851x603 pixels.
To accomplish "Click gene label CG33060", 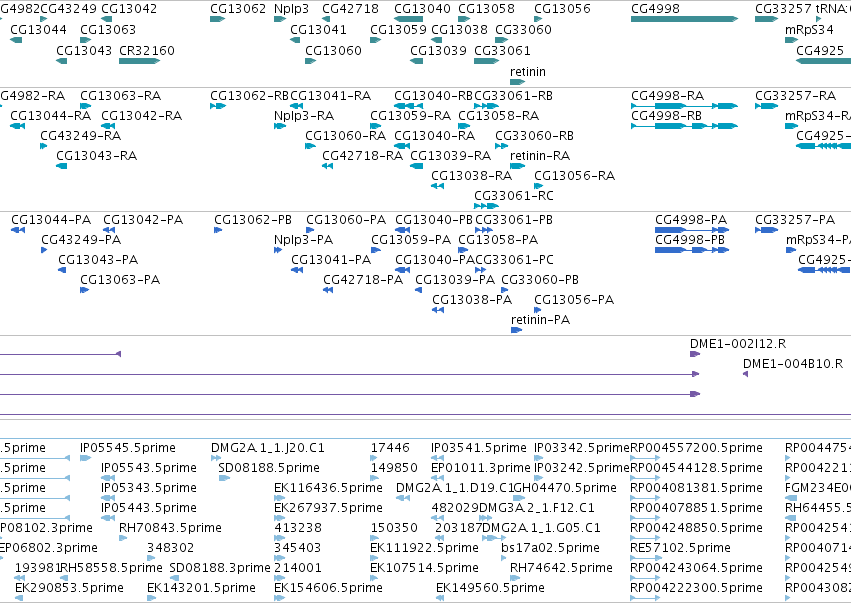I will (x=523, y=29).
